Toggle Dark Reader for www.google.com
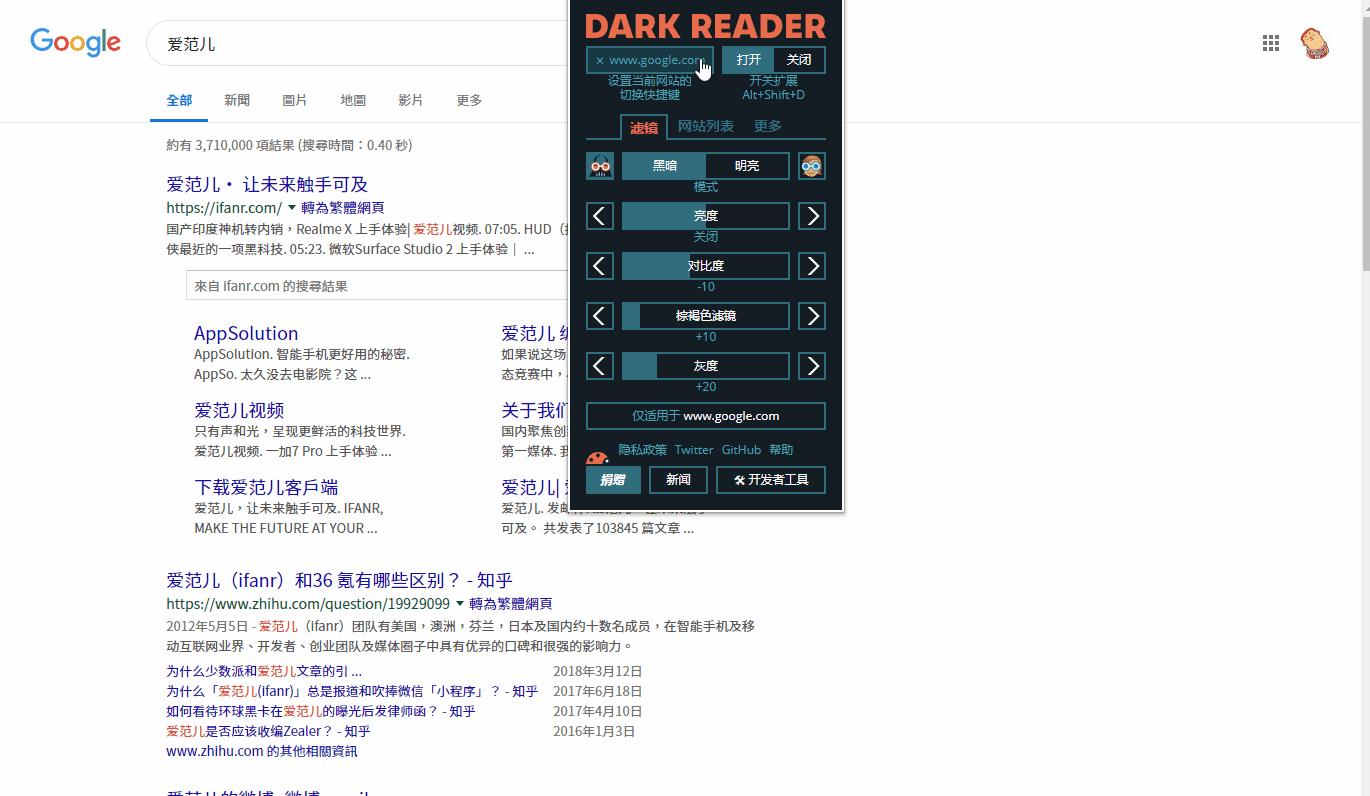 point(650,60)
